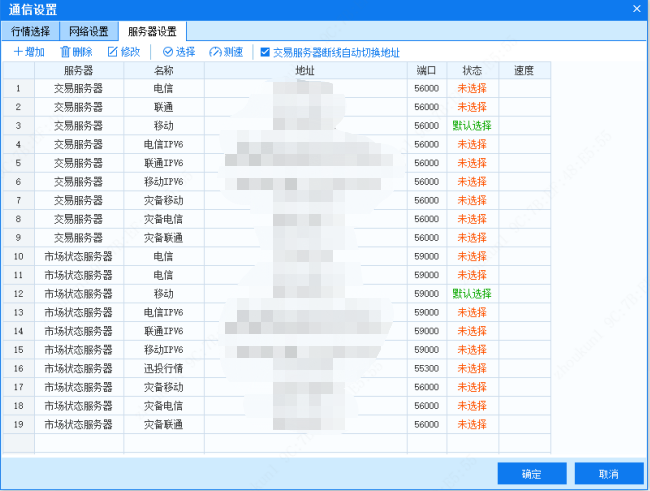
Task: Select 灾备电信 name in row 18
Action: click(164, 406)
